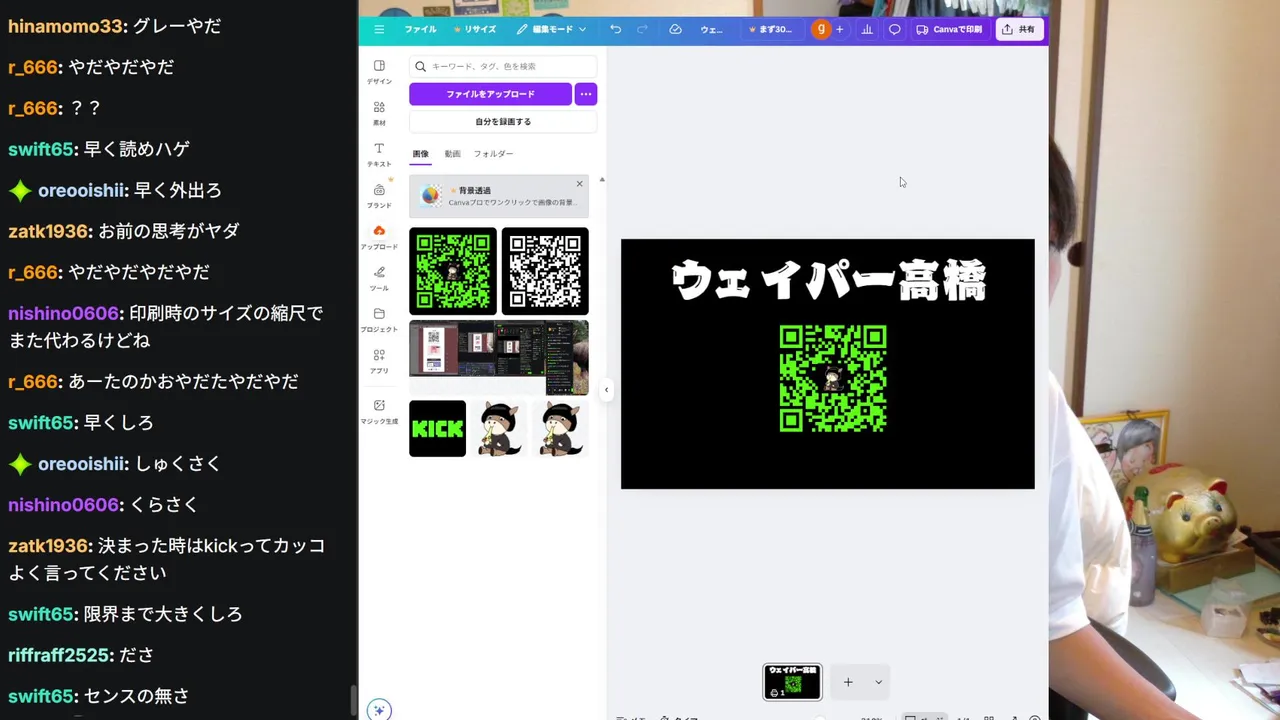Select the green QR code upload thumbnail

453,271
